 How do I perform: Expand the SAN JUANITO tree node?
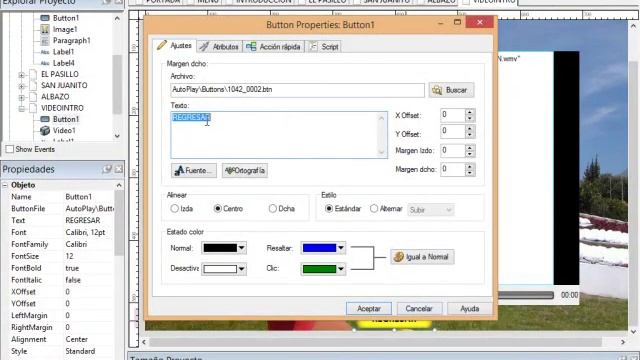[x=22, y=86]
